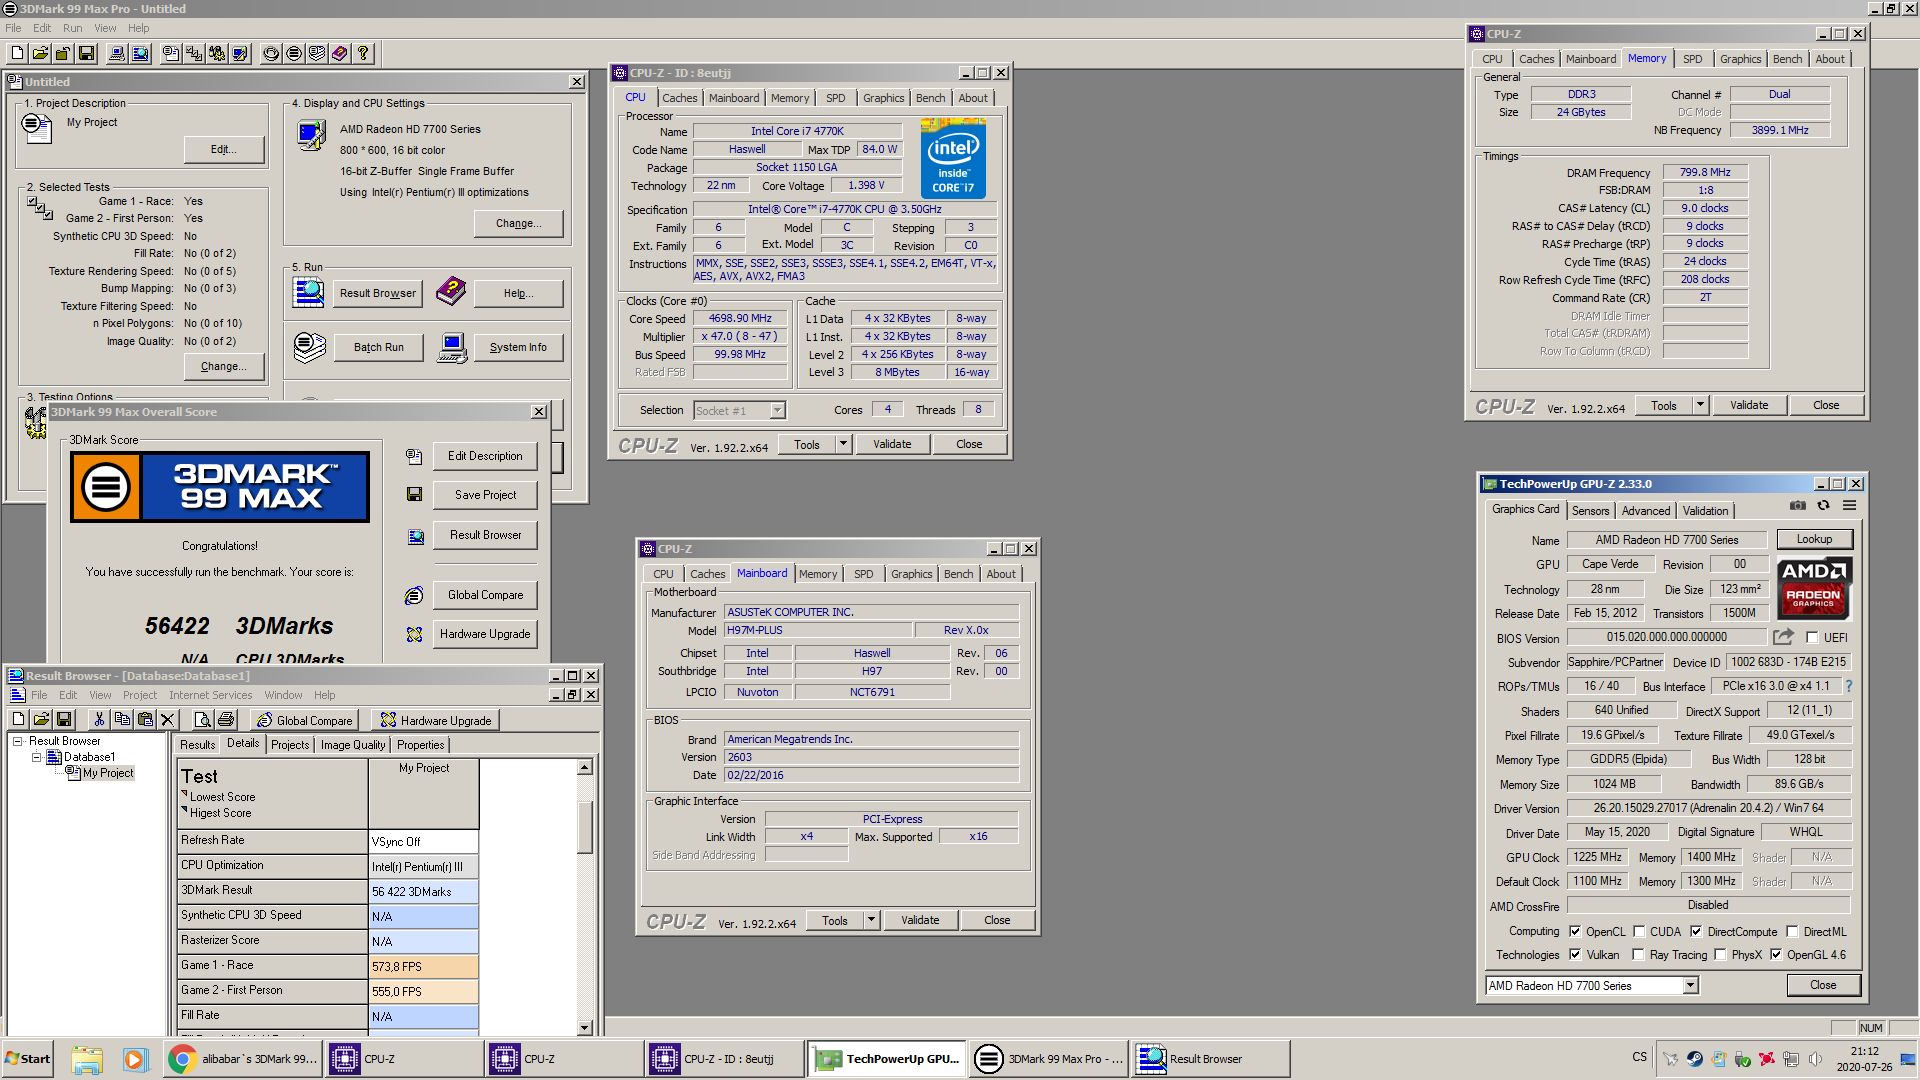Click 3DMark striped-circle run icon in toolbar
Viewport: 1920px width, 1080px height.
tap(294, 53)
